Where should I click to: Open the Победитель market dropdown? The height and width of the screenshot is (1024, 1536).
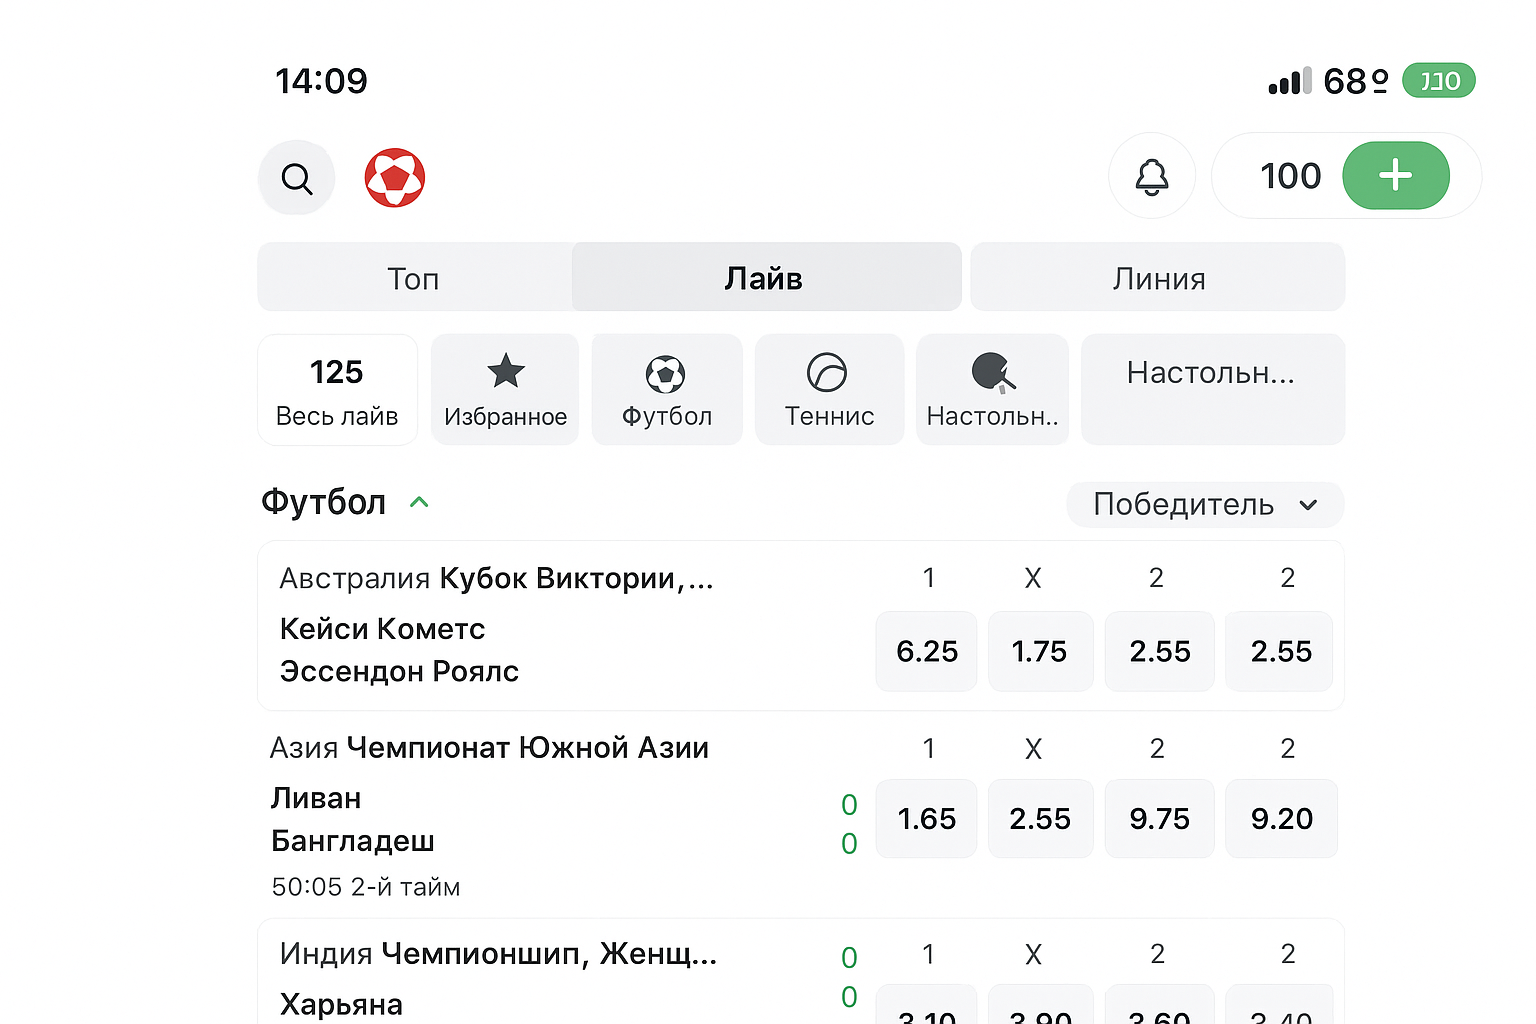click(x=1204, y=504)
